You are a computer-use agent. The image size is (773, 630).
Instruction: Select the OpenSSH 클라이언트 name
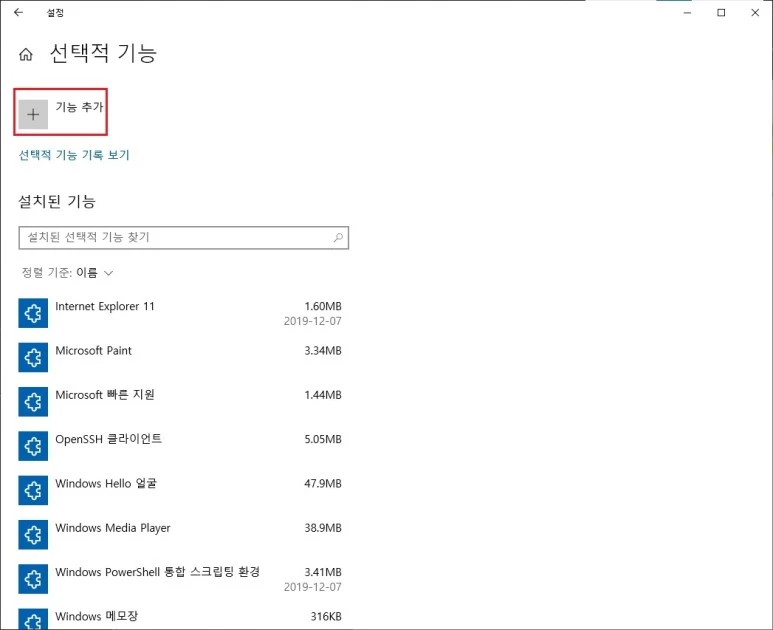pos(108,439)
